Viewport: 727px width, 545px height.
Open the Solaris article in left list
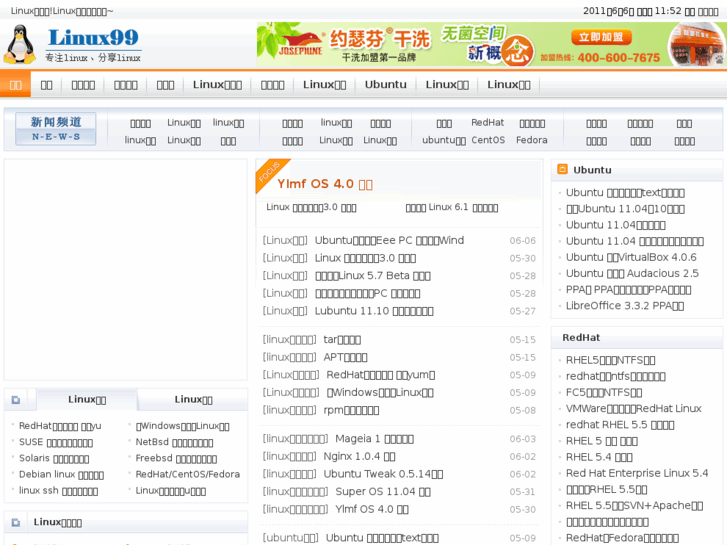click(54, 458)
